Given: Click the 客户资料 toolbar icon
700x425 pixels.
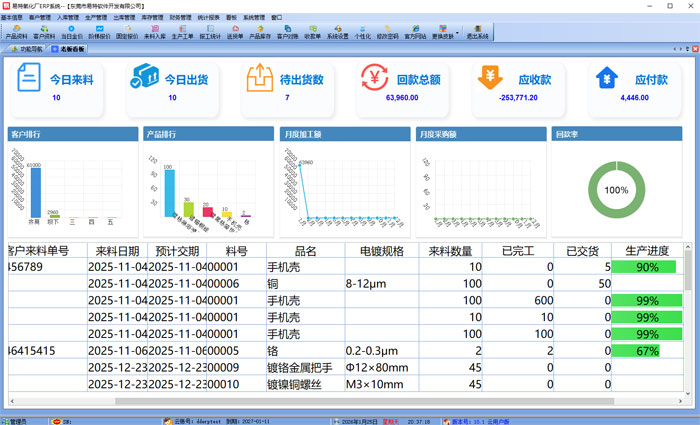Looking at the screenshot, I should (45, 32).
